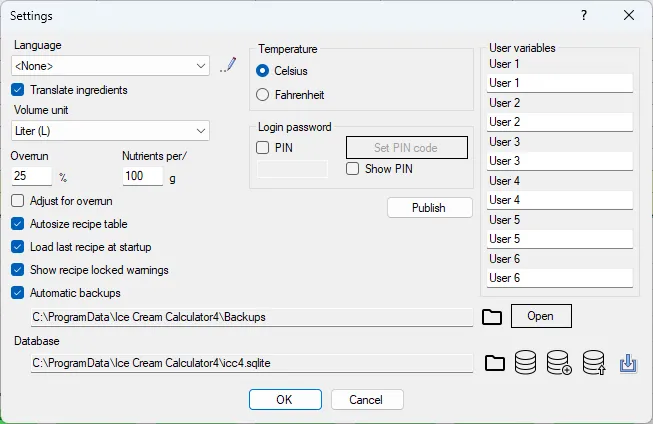Click the Database label
Screen dimensions: 653x424
click(37, 341)
